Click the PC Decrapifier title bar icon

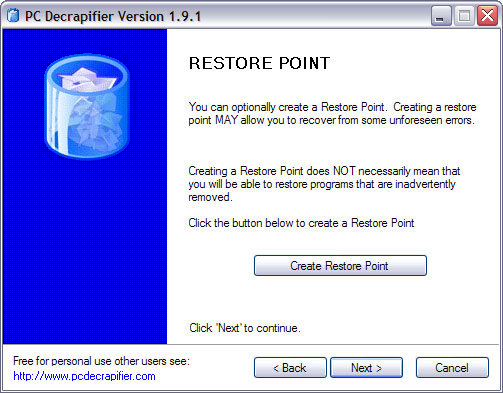13,16
